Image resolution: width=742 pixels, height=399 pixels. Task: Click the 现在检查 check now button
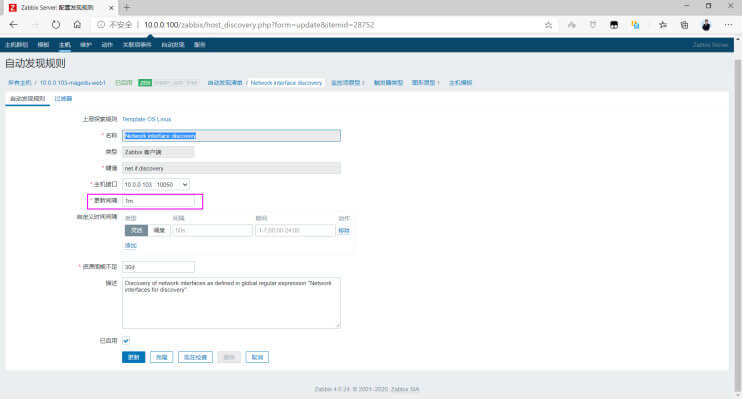point(195,357)
